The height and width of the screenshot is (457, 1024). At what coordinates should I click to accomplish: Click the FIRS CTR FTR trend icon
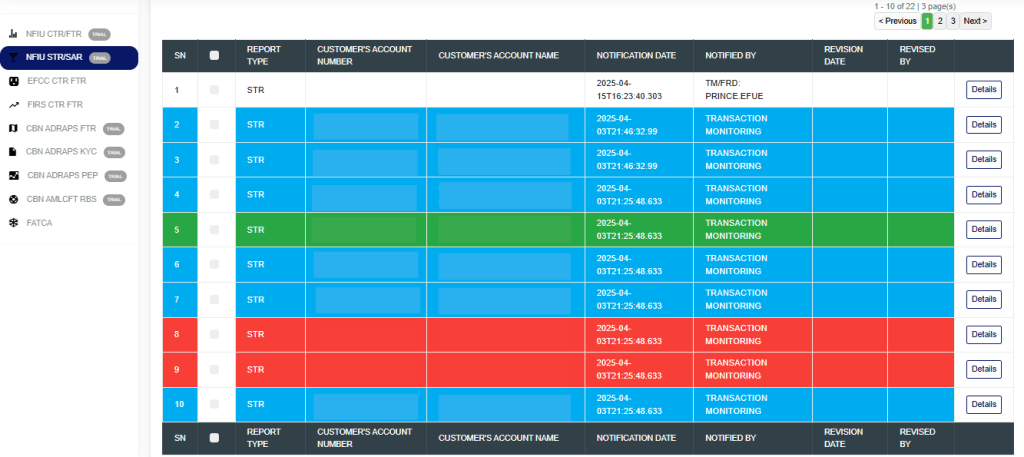pyautogui.click(x=13, y=104)
